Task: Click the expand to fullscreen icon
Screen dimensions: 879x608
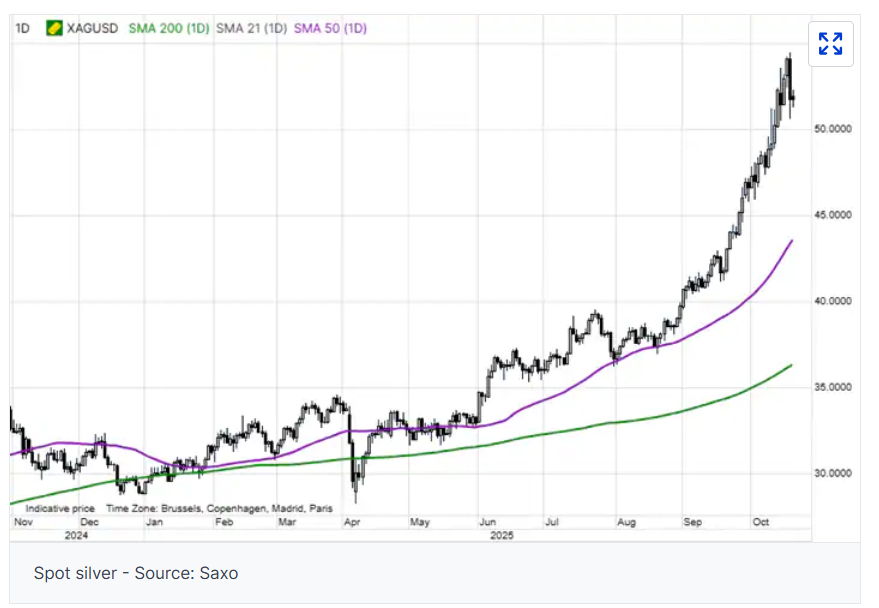Action: [830, 44]
